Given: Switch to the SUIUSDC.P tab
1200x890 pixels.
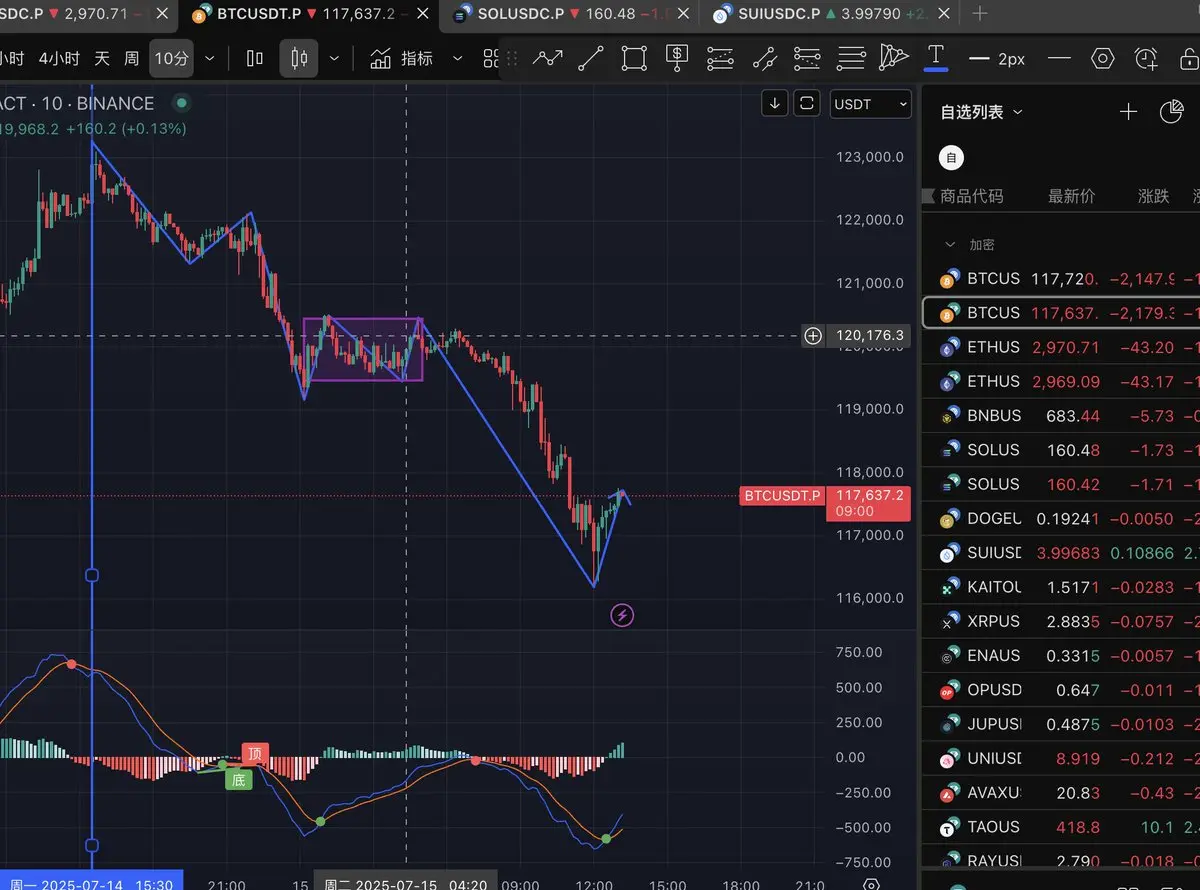Looking at the screenshot, I should coord(830,14).
